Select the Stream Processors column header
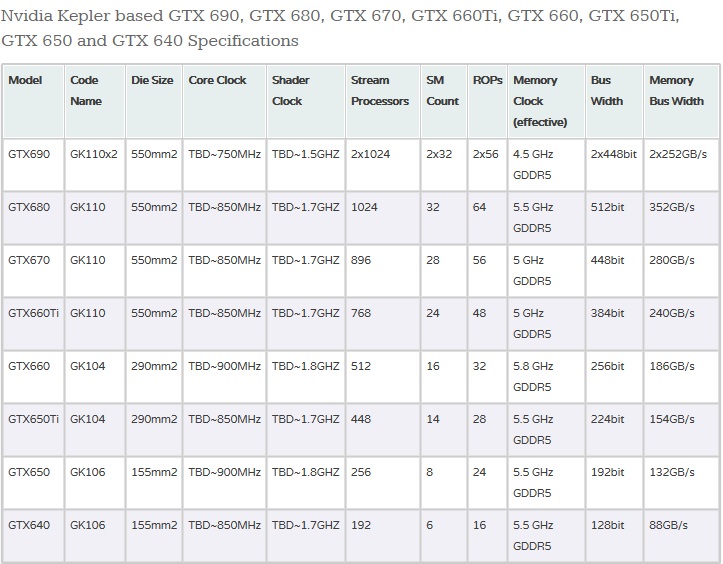723x564 pixels. point(382,101)
